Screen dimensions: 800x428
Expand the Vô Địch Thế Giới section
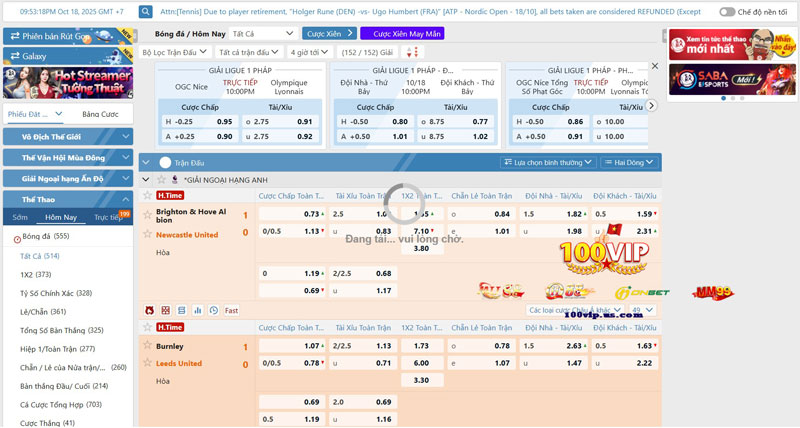coord(68,137)
